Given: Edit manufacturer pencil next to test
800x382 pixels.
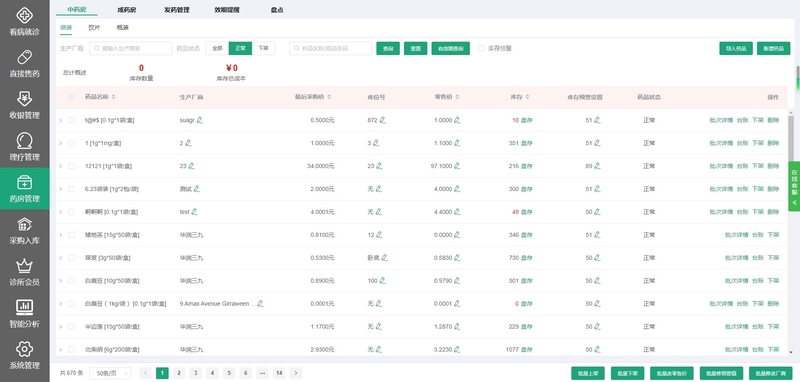Looking at the screenshot, I should click(x=194, y=212).
